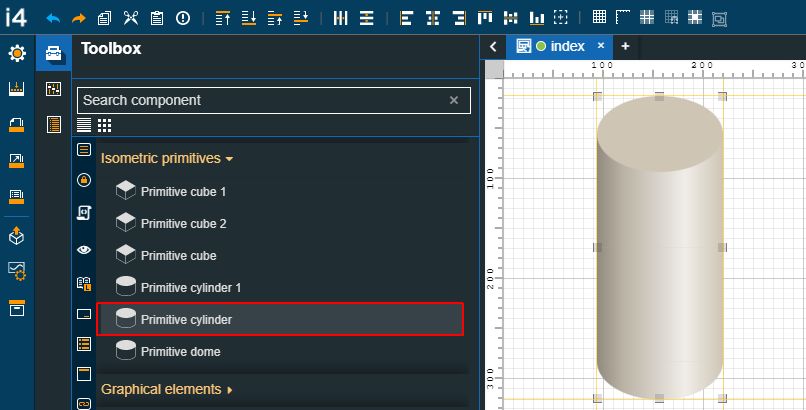This screenshot has height=410, width=806.
Task: Click Bring forward one step icon
Action: 275,18
